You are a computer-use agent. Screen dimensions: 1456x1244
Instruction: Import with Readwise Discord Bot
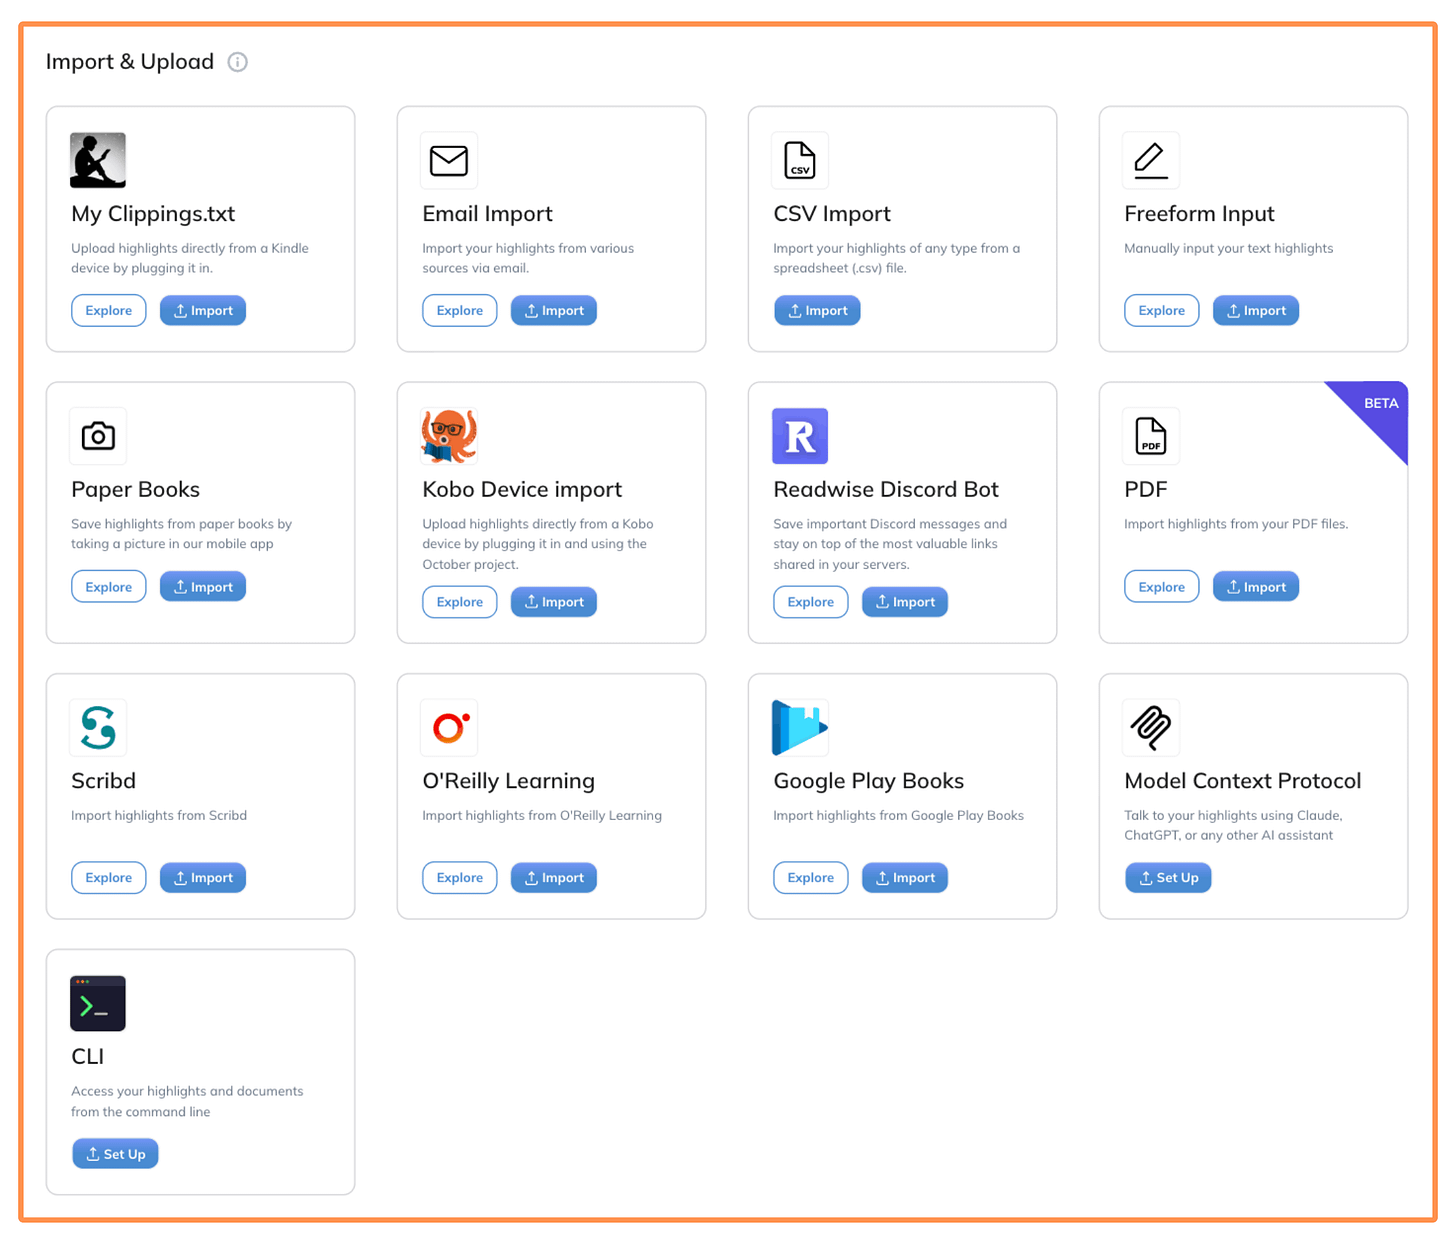[x=905, y=602]
